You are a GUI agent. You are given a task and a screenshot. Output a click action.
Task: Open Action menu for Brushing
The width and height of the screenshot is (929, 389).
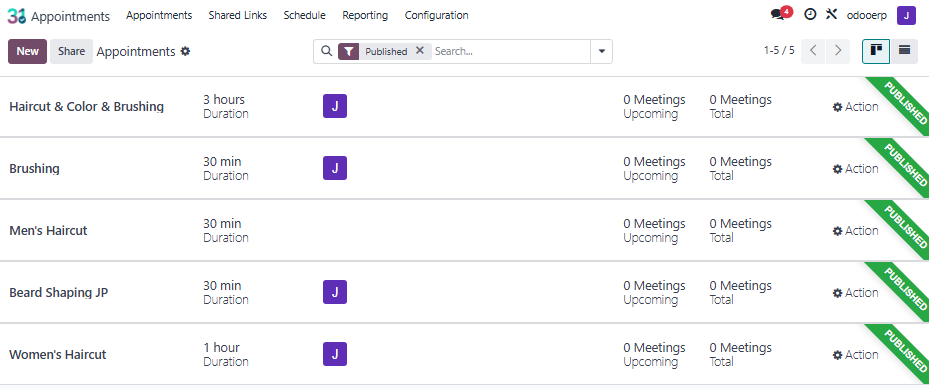click(855, 169)
